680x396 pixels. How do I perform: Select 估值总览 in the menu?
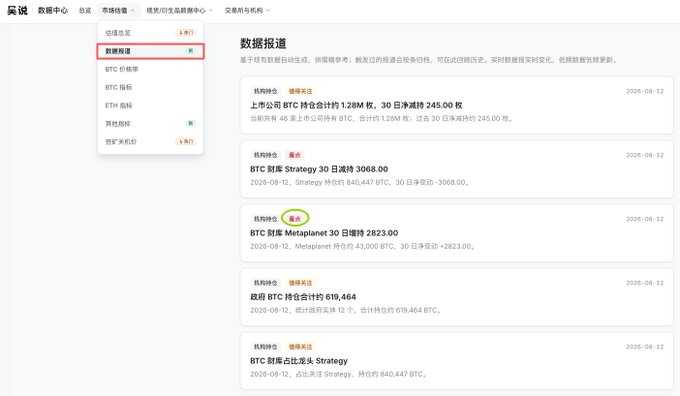[x=150, y=33]
